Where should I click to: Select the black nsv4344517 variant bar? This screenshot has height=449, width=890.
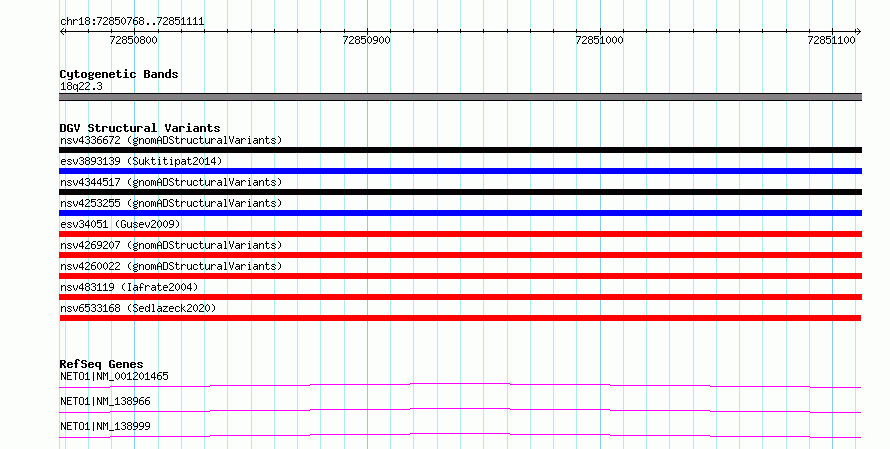pos(460,192)
